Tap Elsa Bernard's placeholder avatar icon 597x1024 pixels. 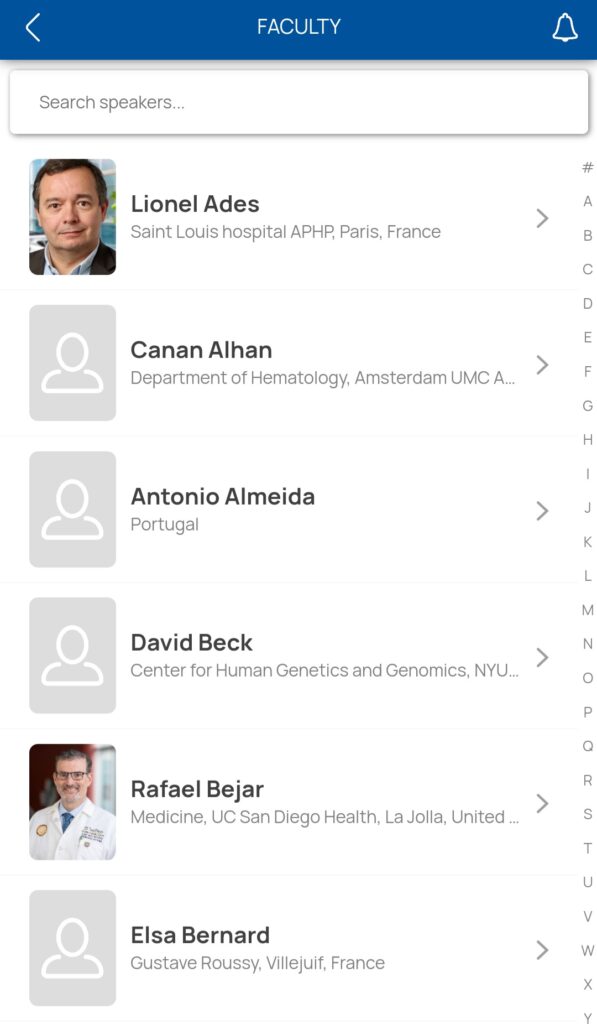tap(73, 948)
